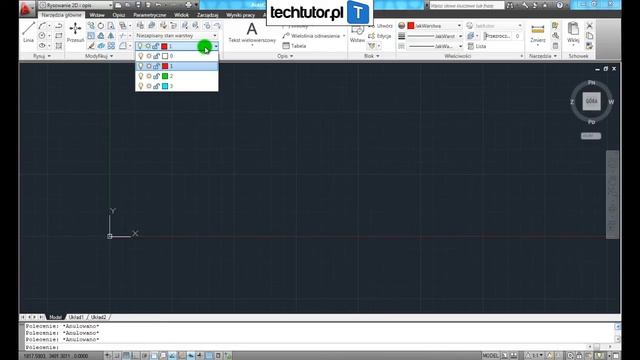Click the keyword search input field
This screenshot has height=360, width=640.
(467, 5)
